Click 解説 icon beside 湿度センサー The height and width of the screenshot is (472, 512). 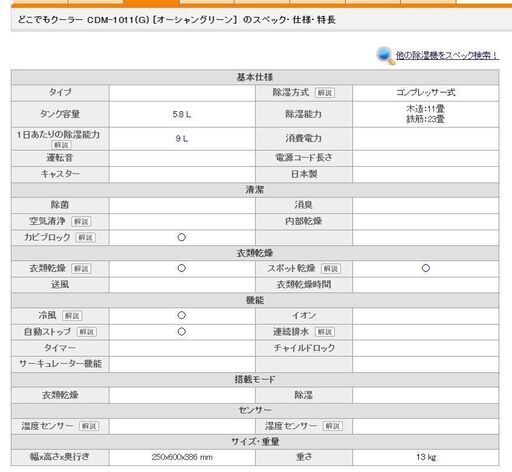[x=333, y=426]
